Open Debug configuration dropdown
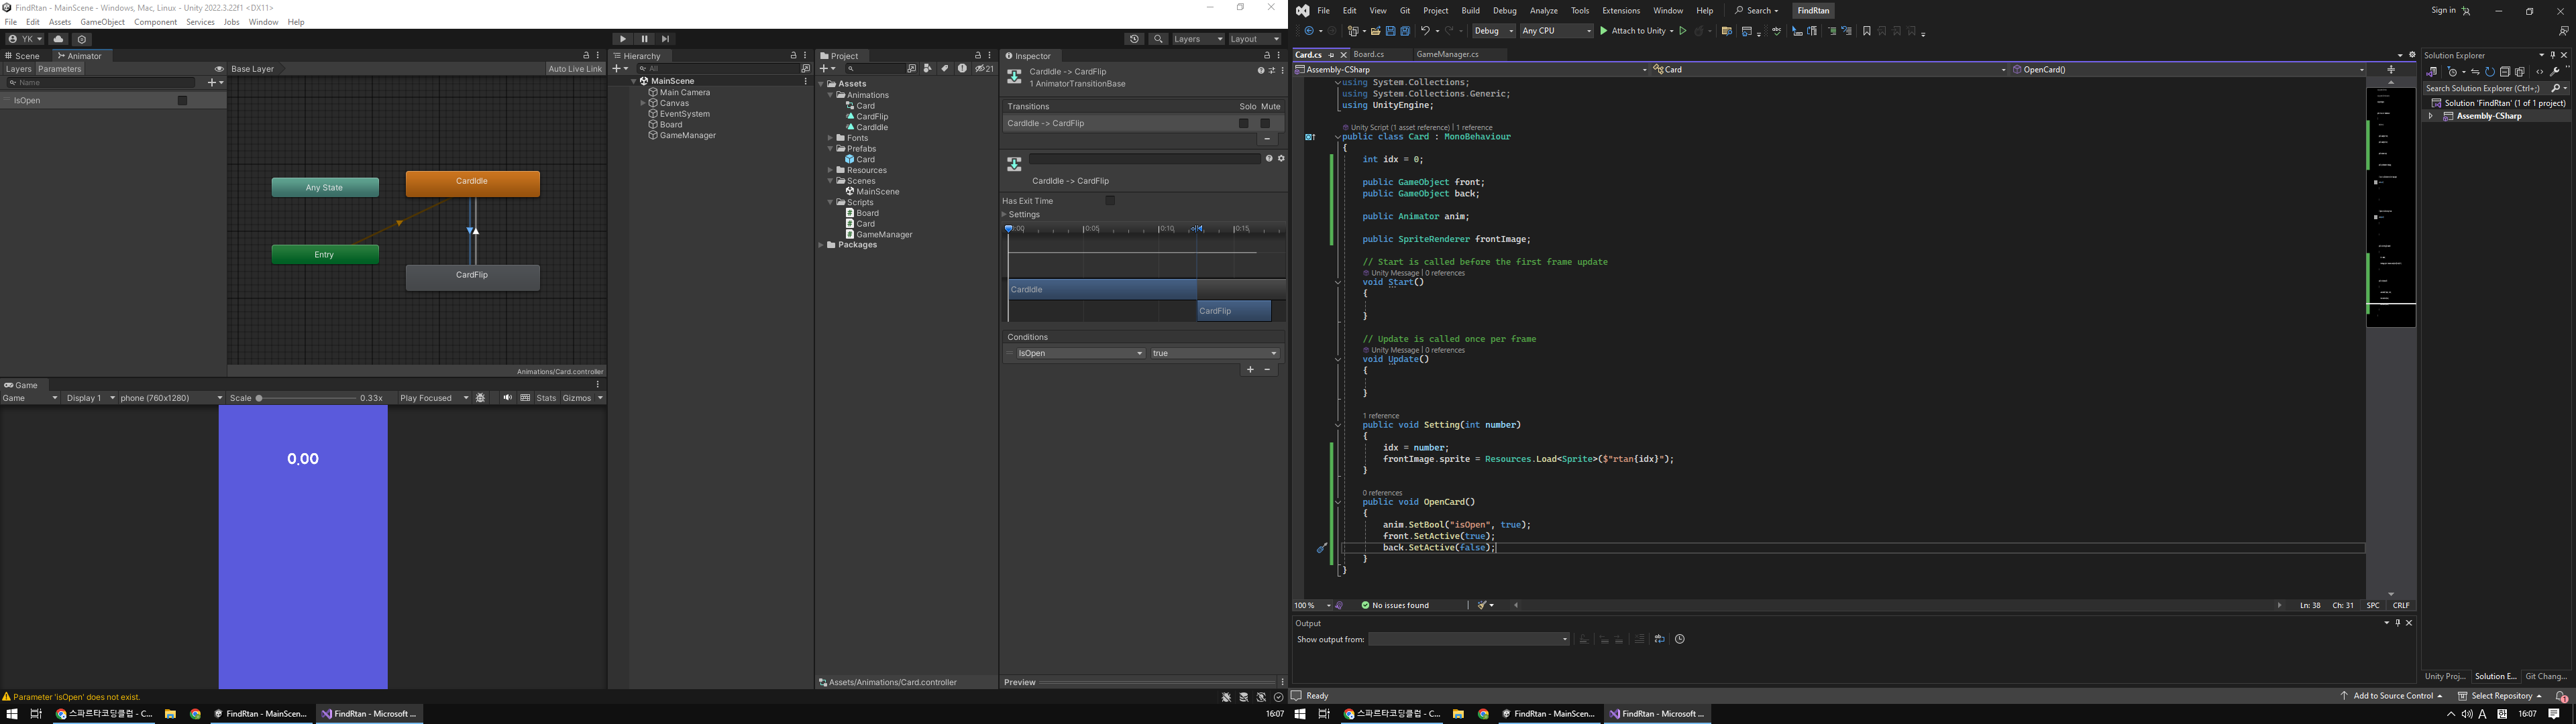The image size is (2576, 724). tap(1493, 31)
